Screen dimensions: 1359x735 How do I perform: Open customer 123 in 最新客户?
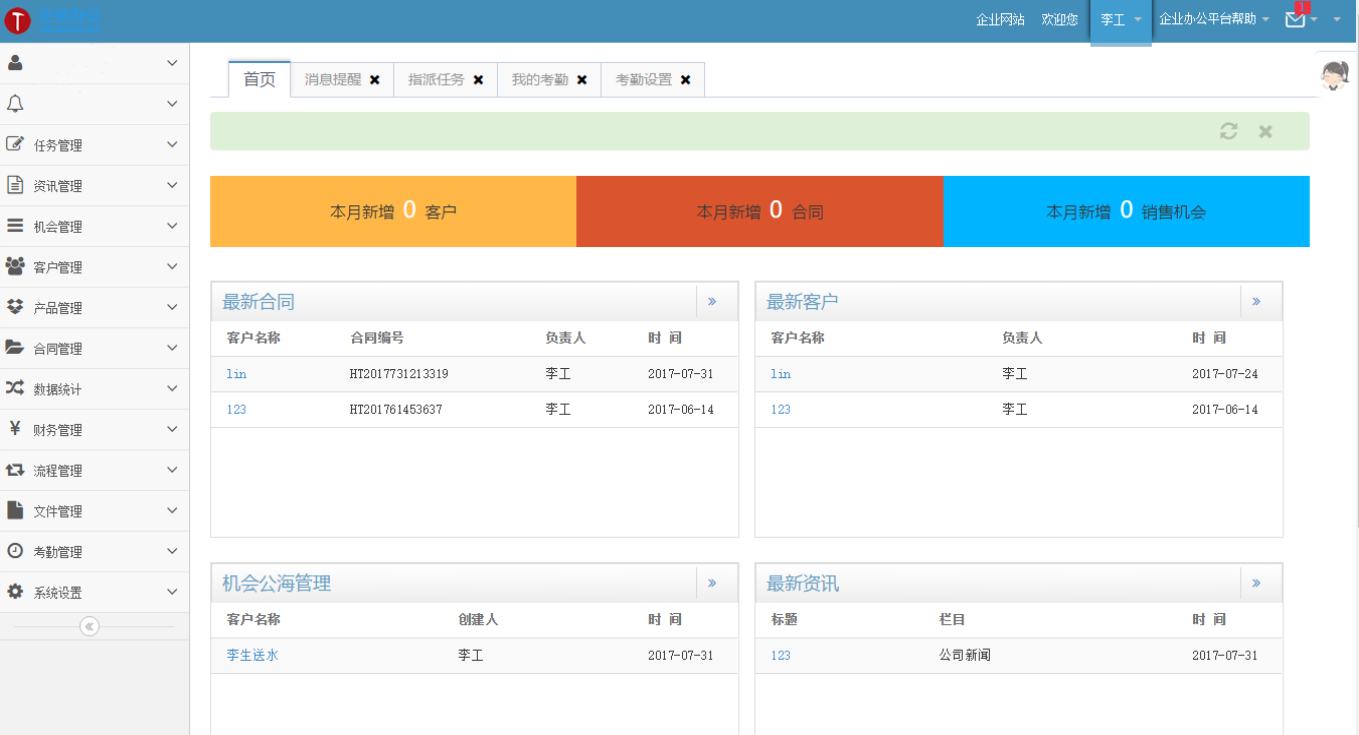click(780, 410)
